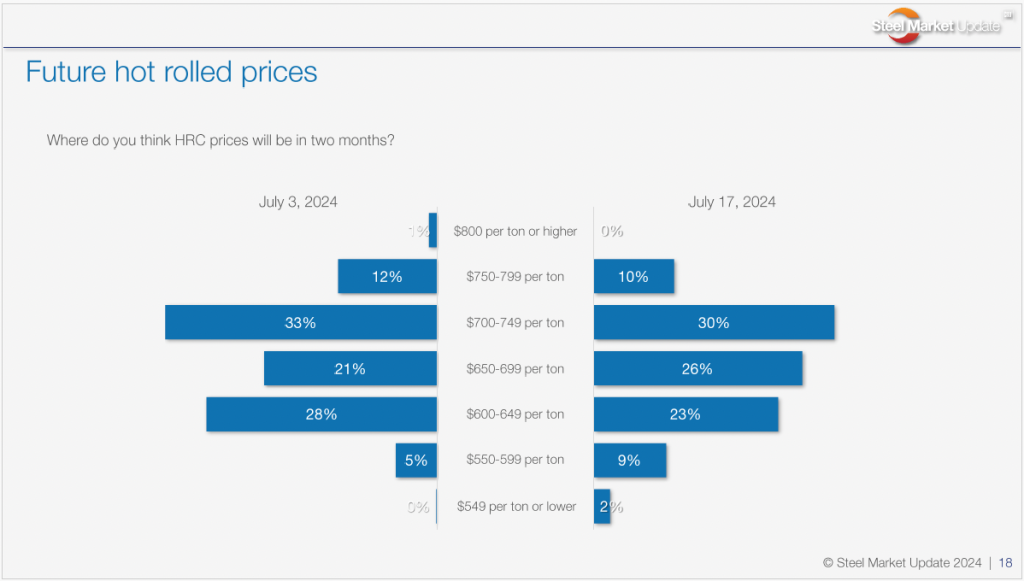Screen dimensions: 1024x581
Task: Select the 33% bar for July 3
Action: coord(301,322)
